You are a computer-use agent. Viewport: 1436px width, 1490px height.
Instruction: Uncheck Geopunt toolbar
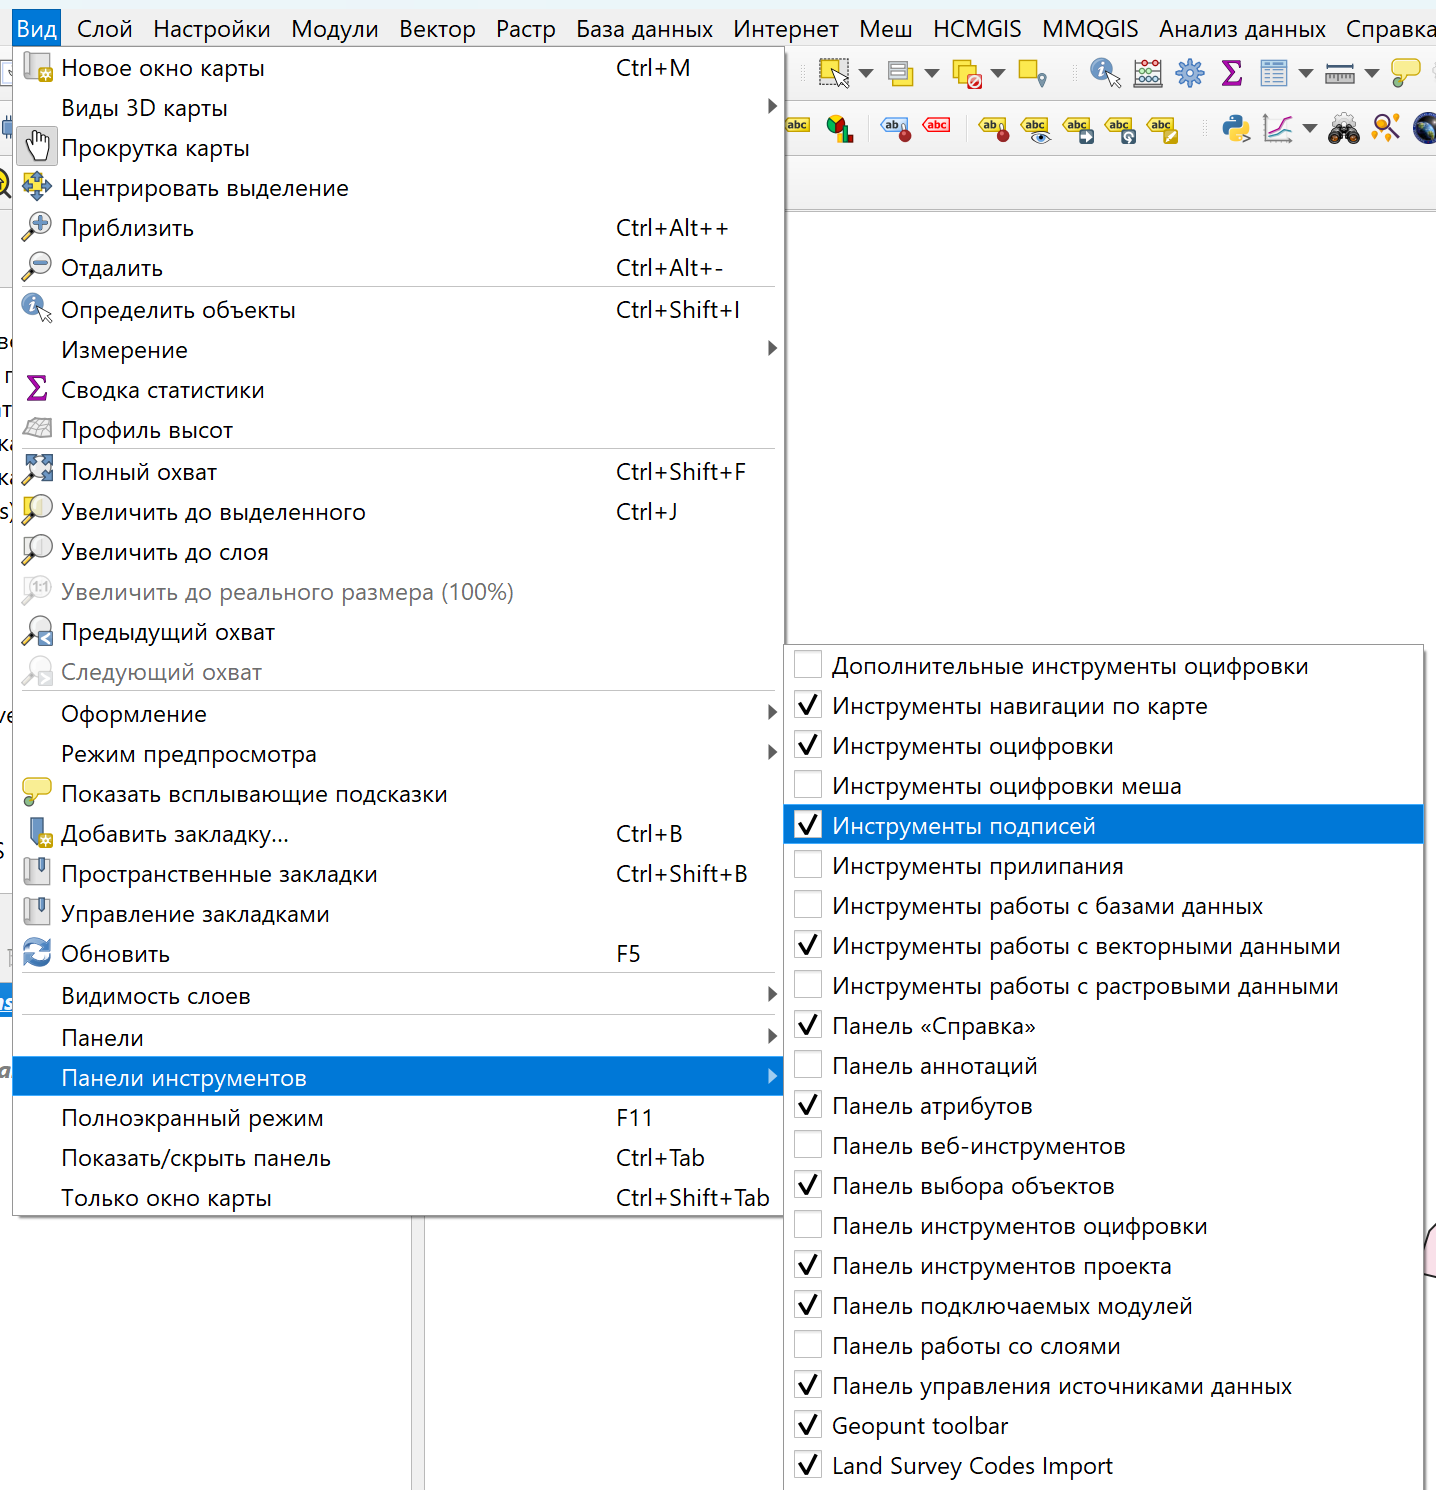click(808, 1425)
